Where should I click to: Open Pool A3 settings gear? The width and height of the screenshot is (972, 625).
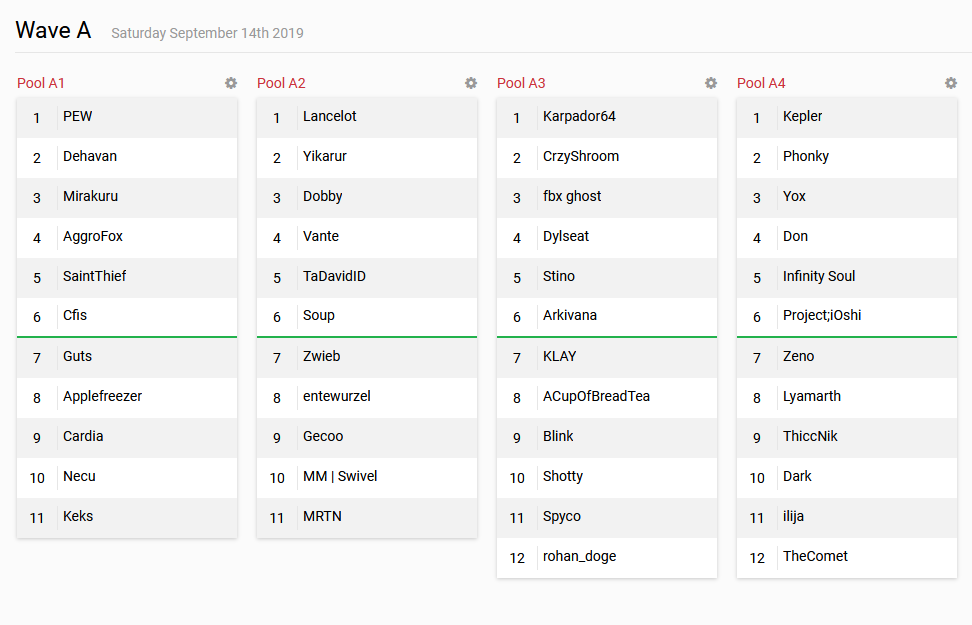click(x=710, y=83)
